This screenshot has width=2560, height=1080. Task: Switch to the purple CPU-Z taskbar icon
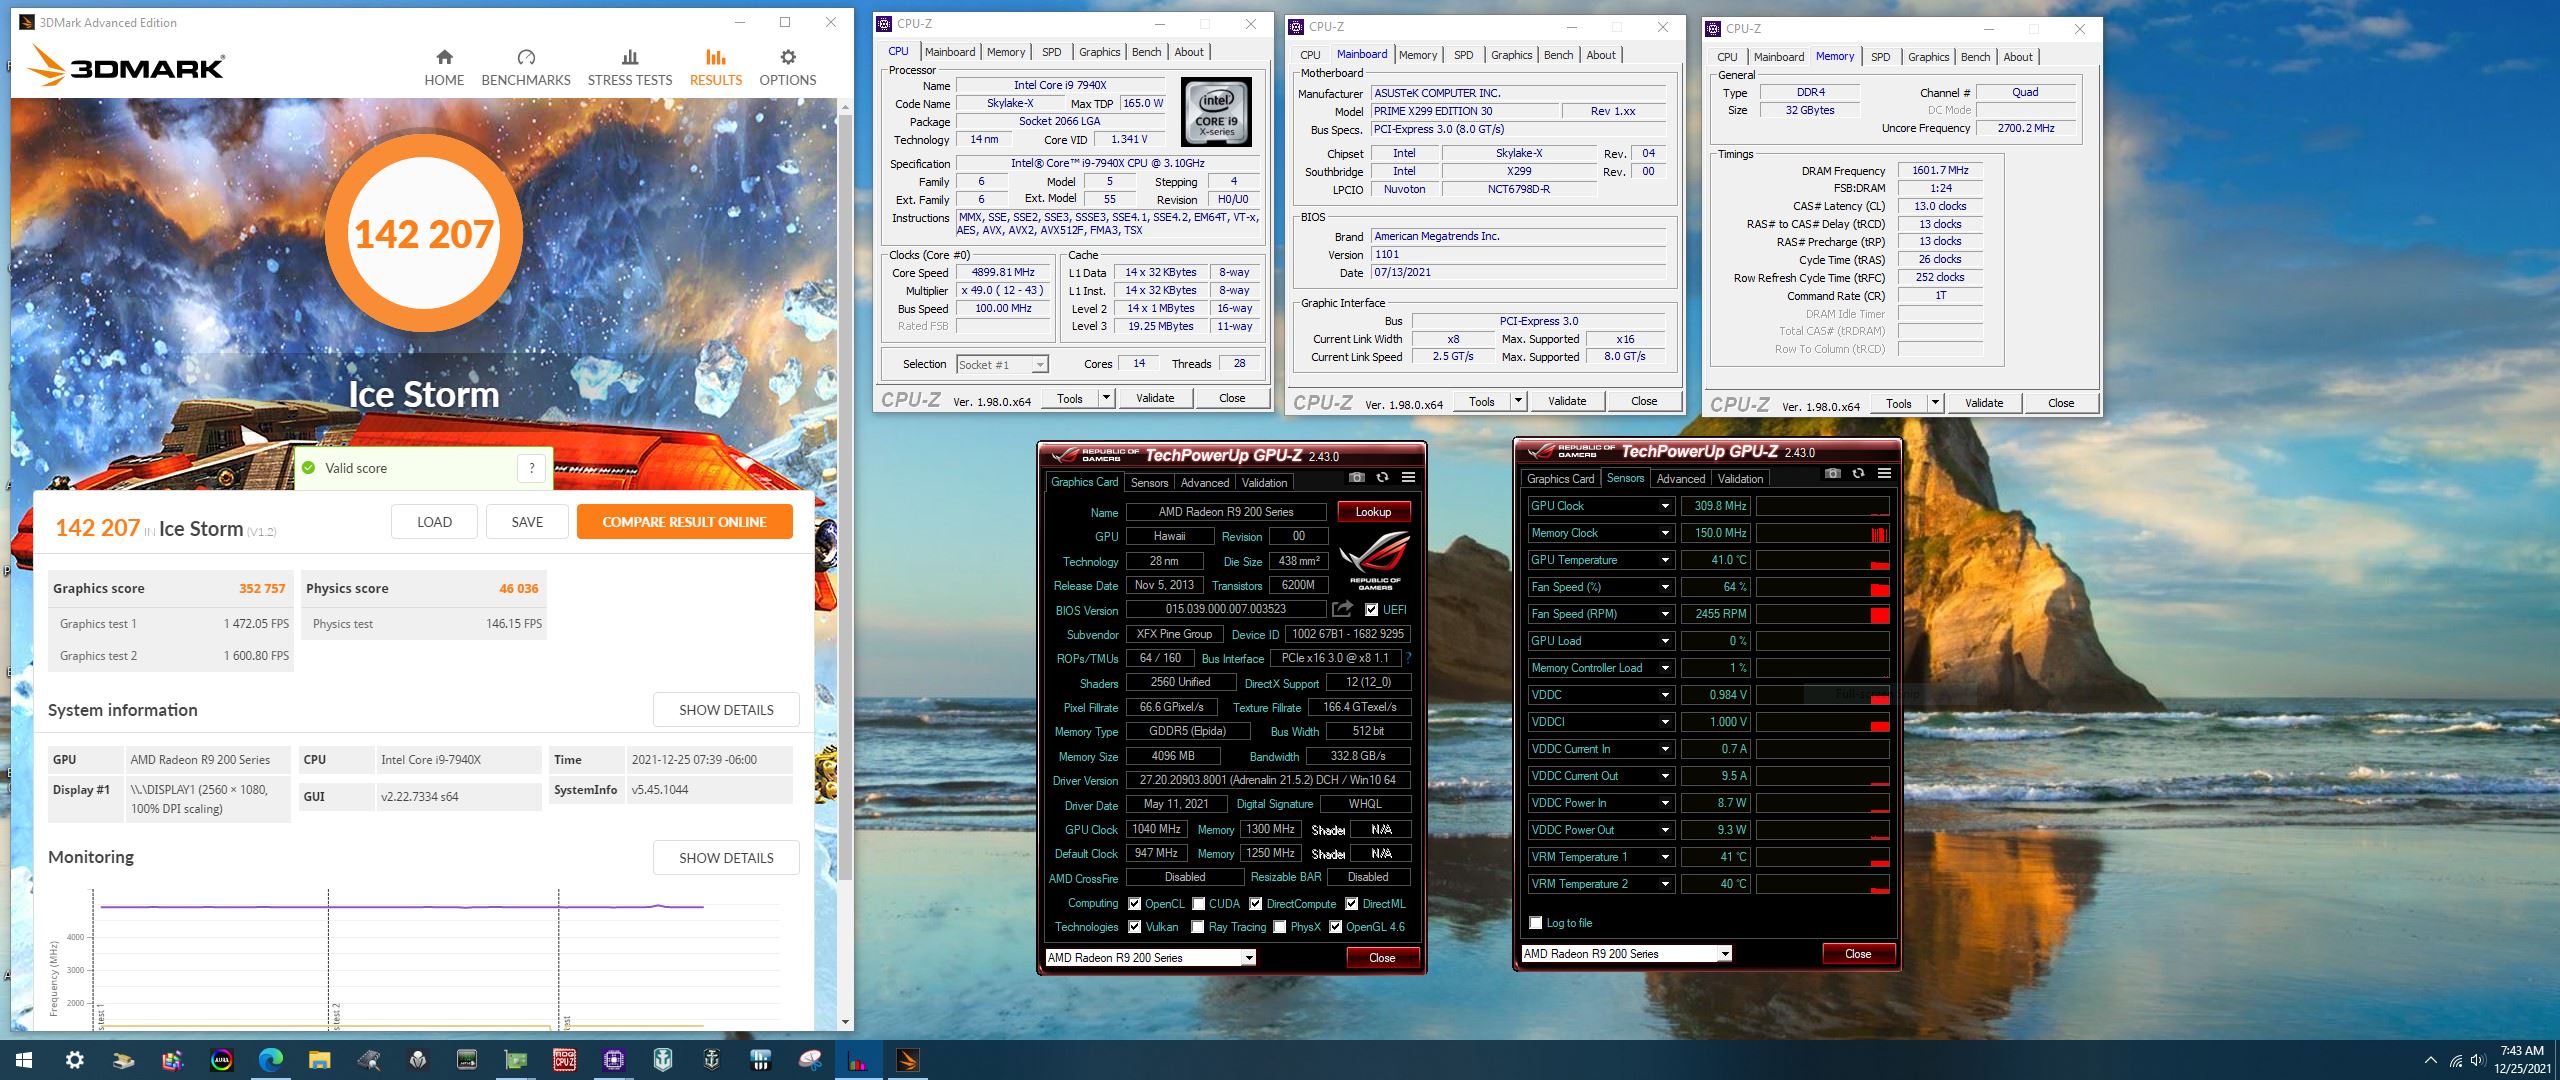[614, 1060]
